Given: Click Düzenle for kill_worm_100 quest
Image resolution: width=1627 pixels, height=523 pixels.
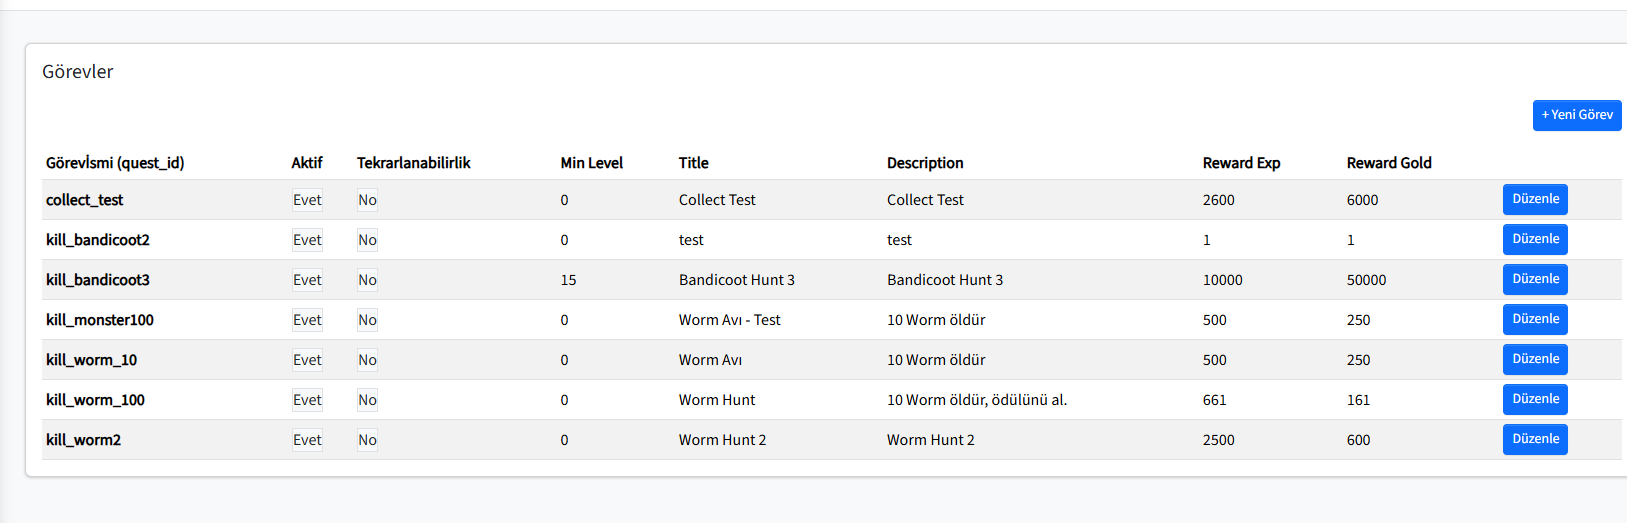Looking at the screenshot, I should click(x=1535, y=399).
